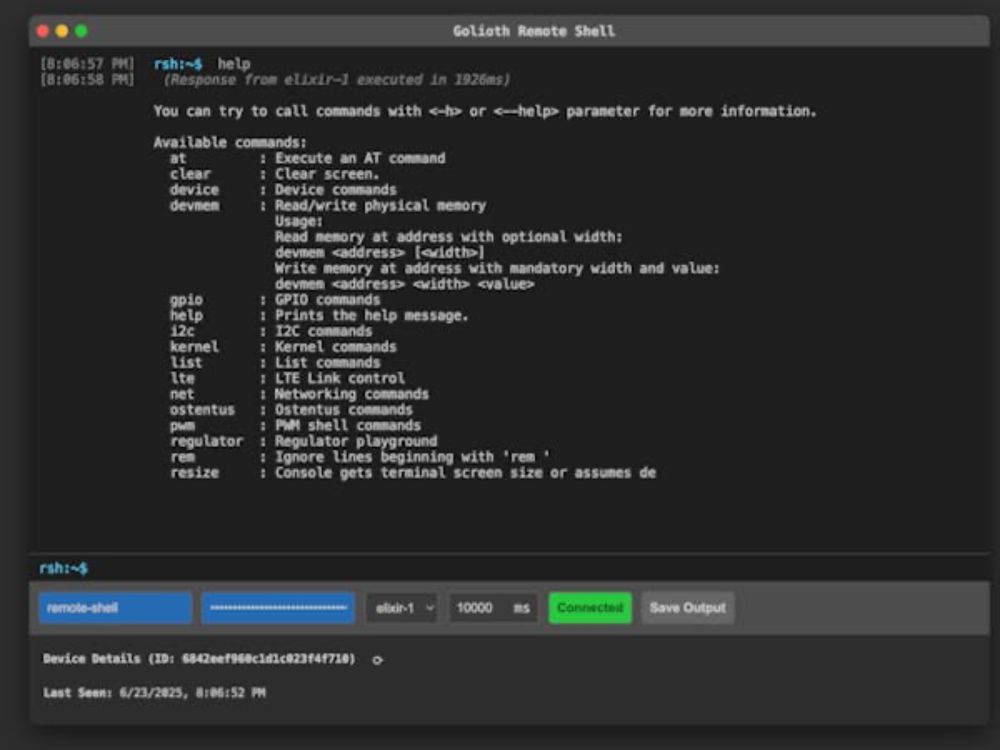The width and height of the screenshot is (1000, 750).
Task: Click the 'device' command name
Action: tap(194, 189)
